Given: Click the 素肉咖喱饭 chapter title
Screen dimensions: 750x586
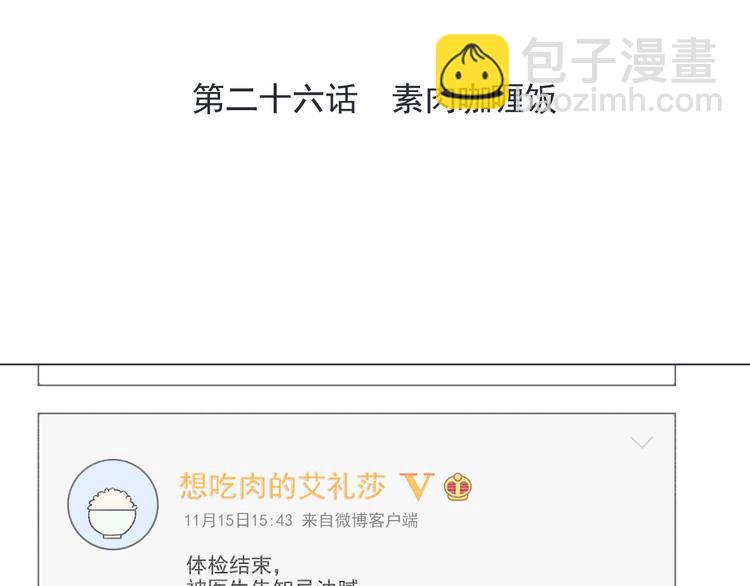Looking at the screenshot, I should point(474,99).
